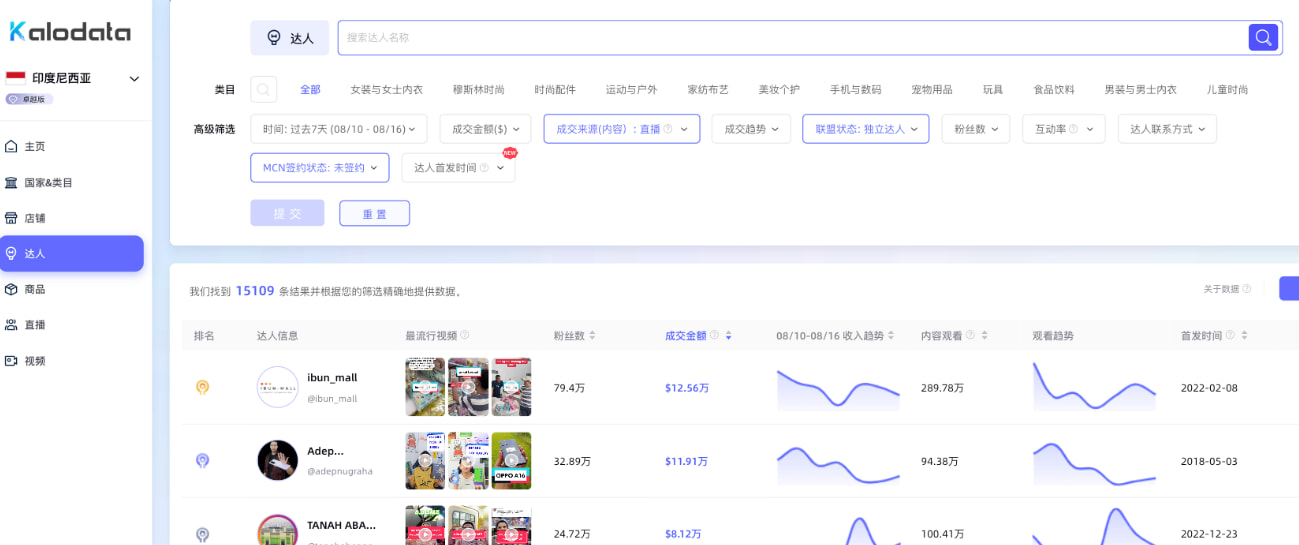Viewport: 1299px width, 545px height.
Task: Click the ibun_mall avatar
Action: (x=277, y=387)
